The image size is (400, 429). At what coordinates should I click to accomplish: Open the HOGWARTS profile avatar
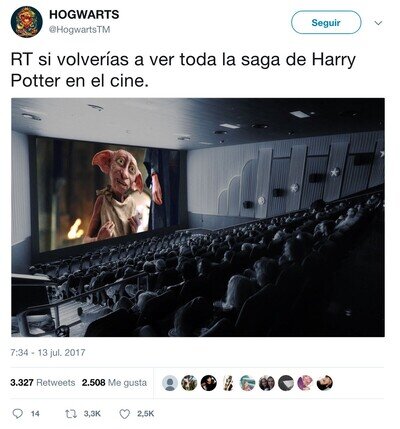click(26, 22)
